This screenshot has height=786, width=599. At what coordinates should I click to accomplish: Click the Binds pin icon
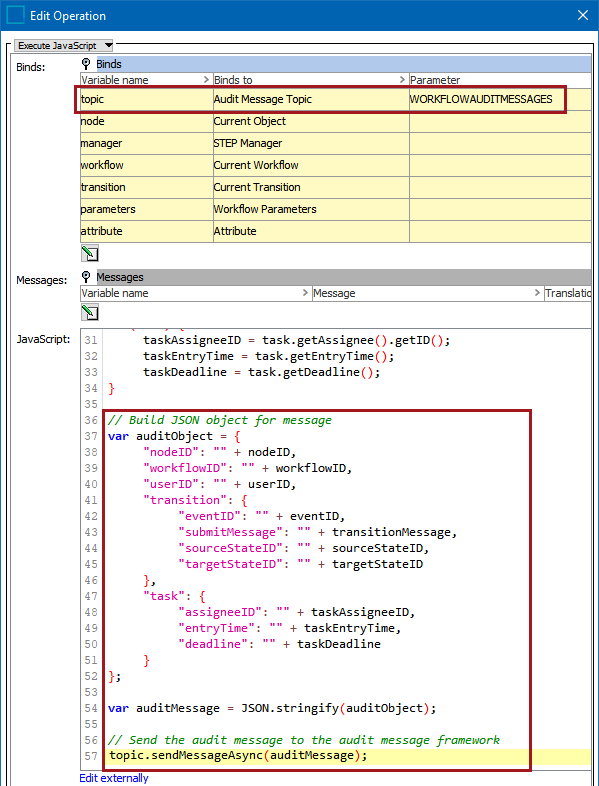pos(86,64)
